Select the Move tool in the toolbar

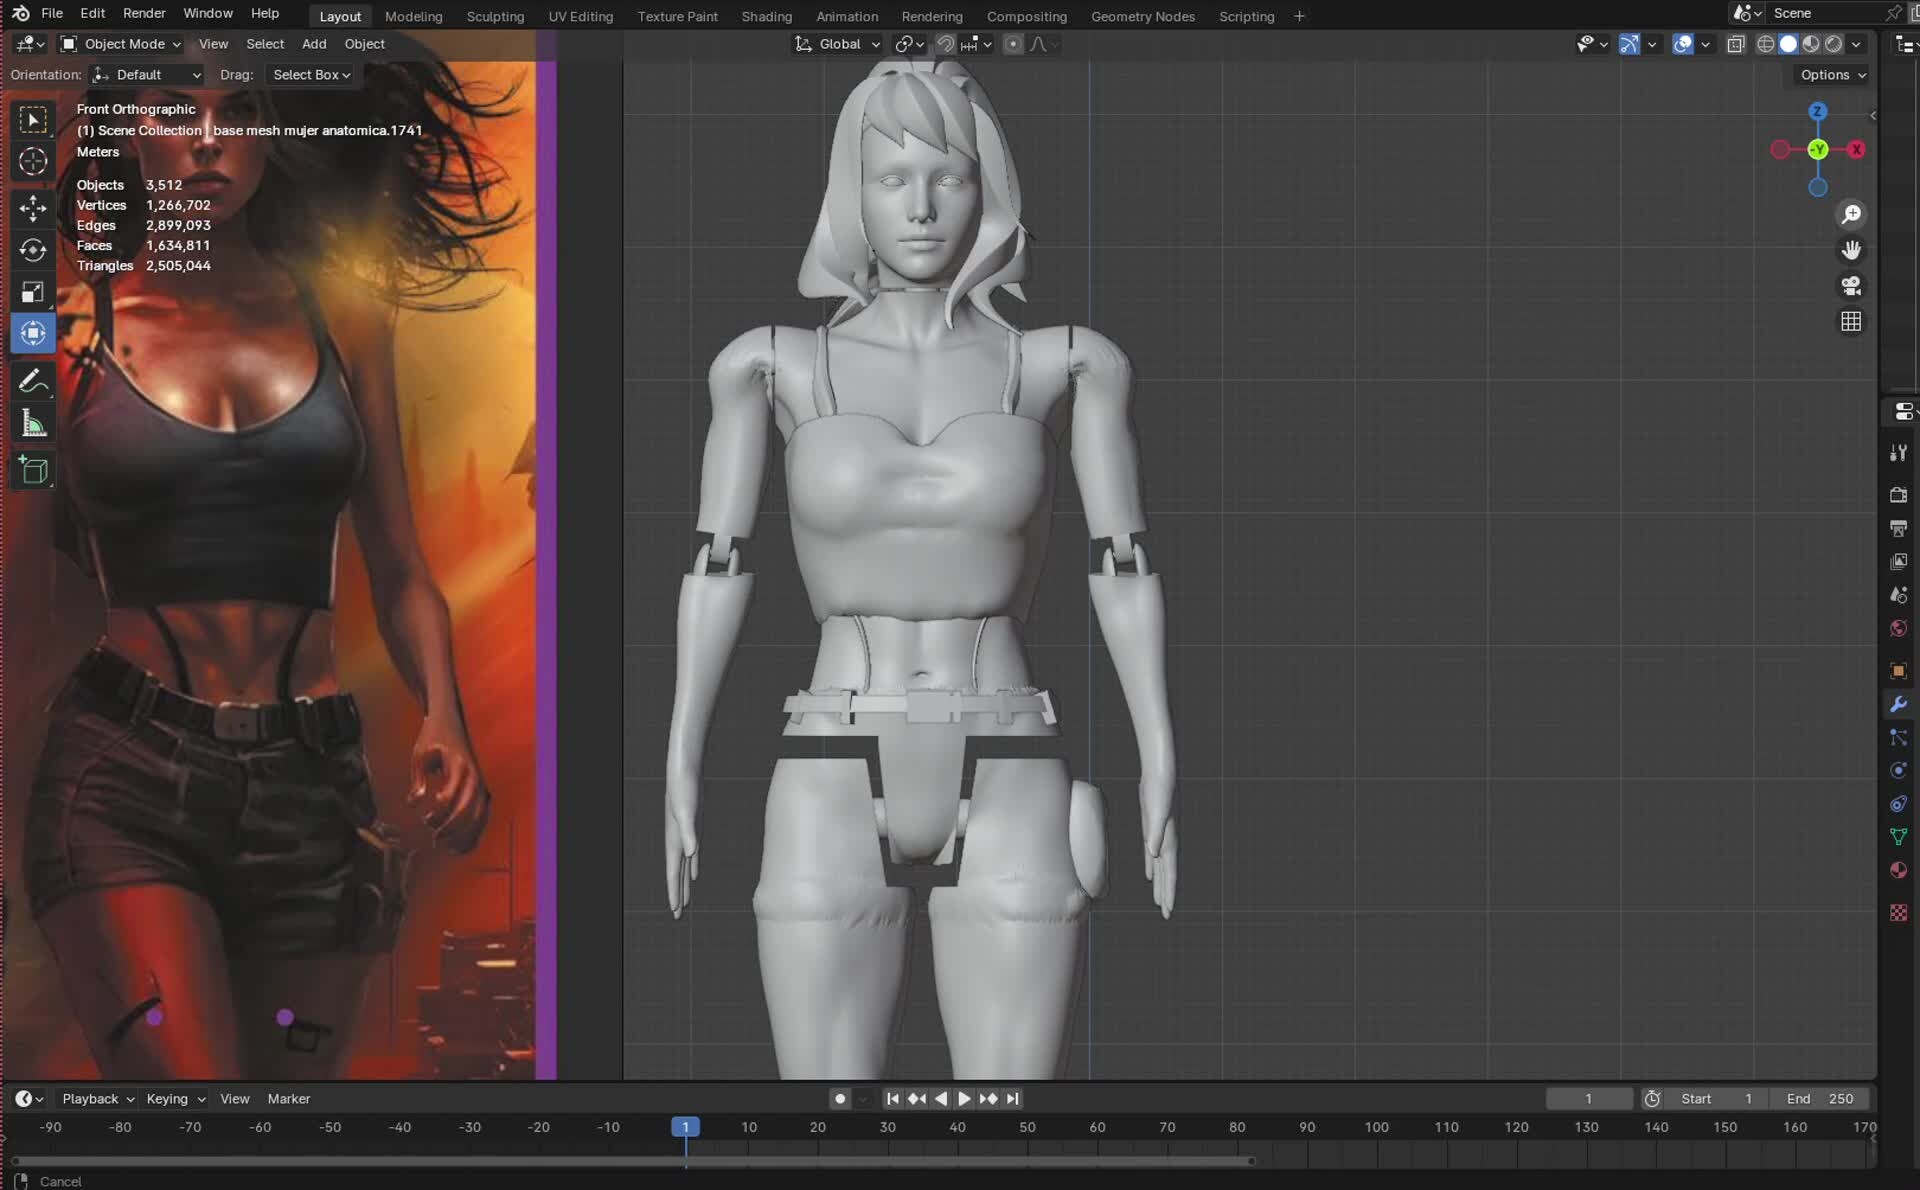[33, 209]
